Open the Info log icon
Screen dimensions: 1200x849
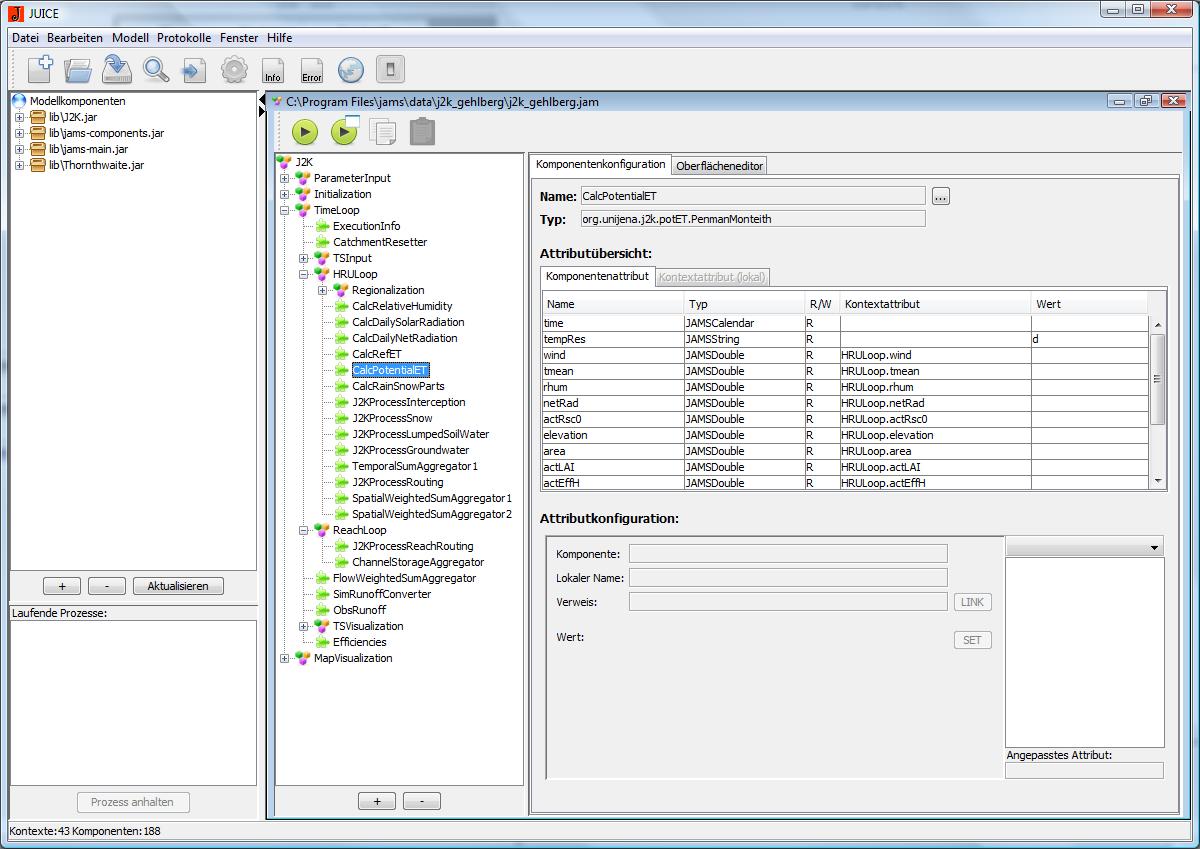[272, 70]
